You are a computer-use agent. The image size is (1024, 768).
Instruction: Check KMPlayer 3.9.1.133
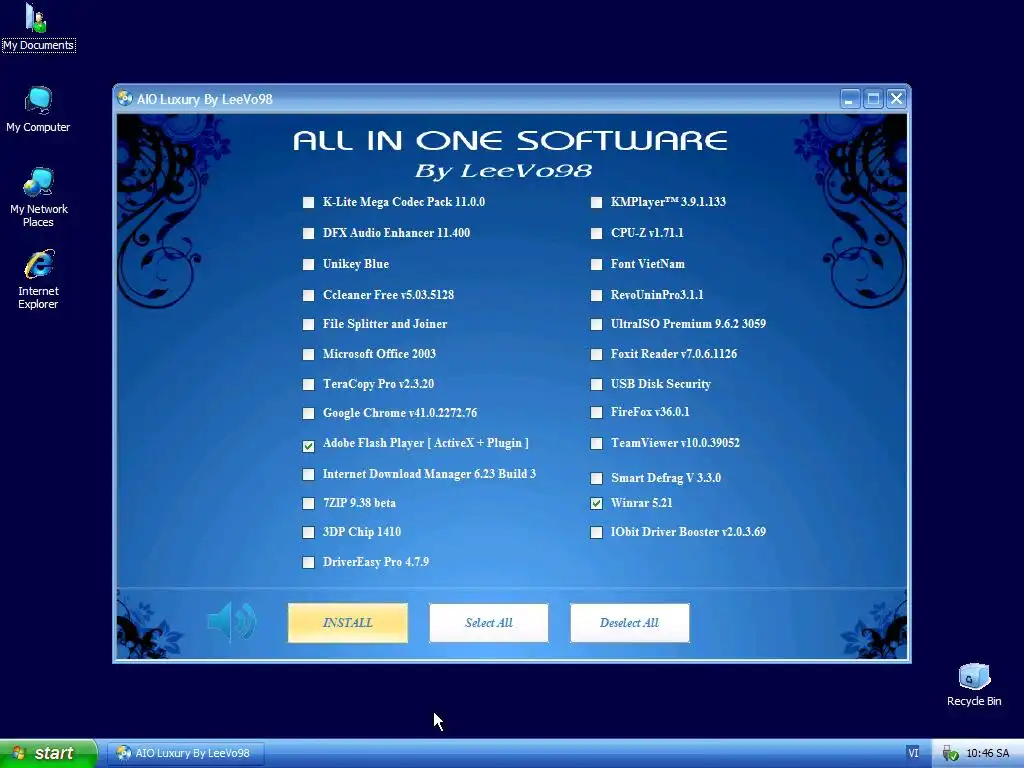click(x=596, y=202)
